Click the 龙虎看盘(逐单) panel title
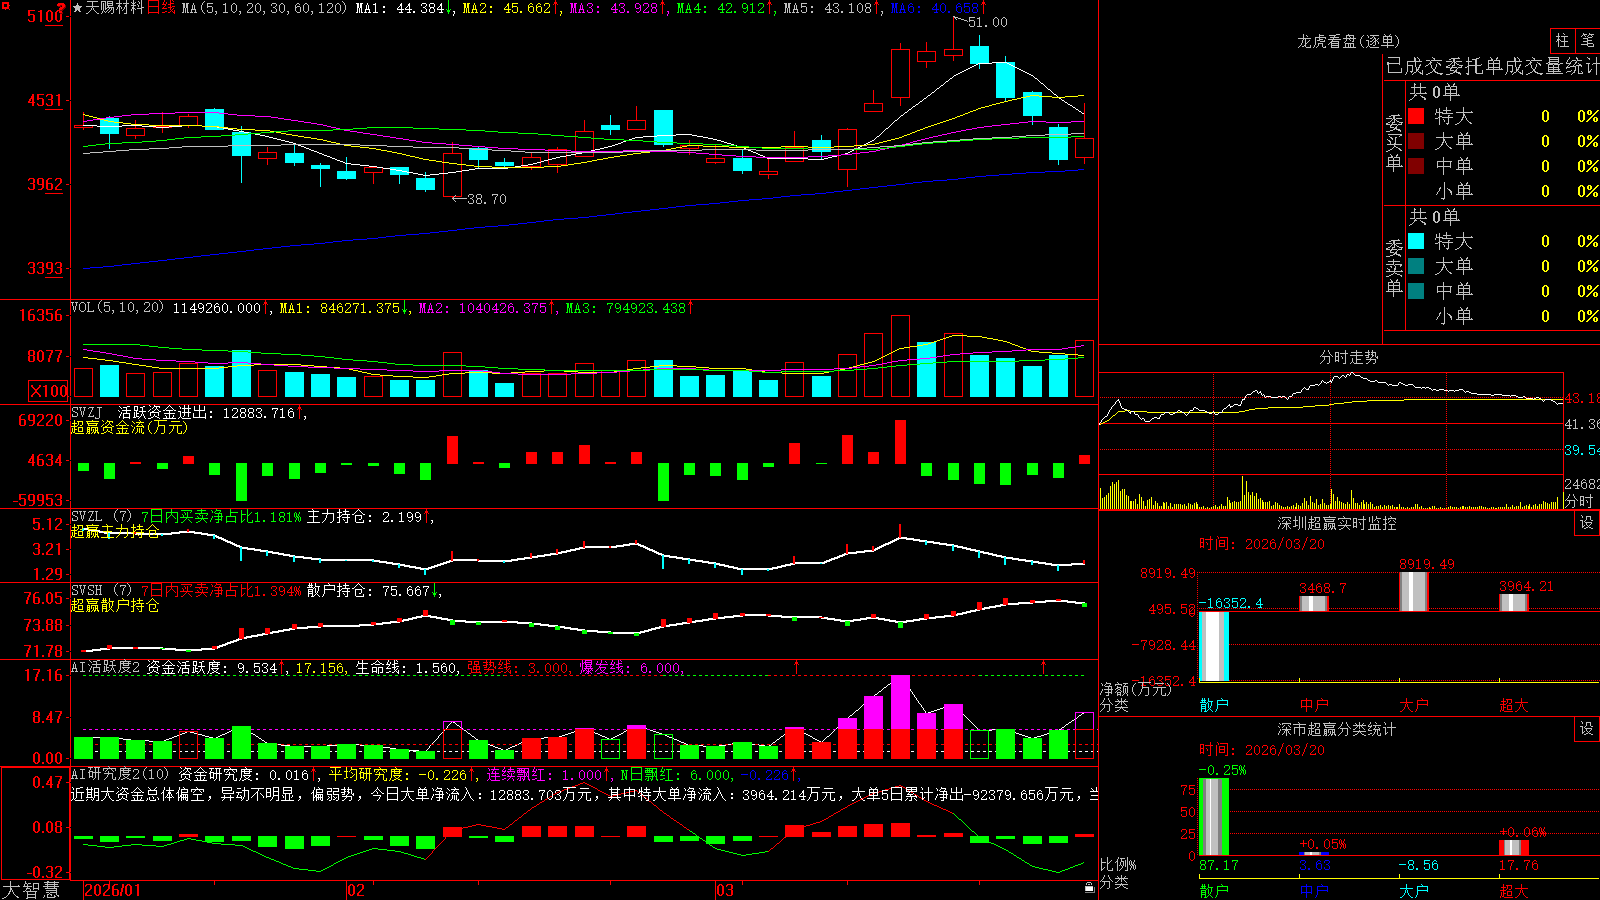The image size is (1600, 900). [x=1348, y=41]
